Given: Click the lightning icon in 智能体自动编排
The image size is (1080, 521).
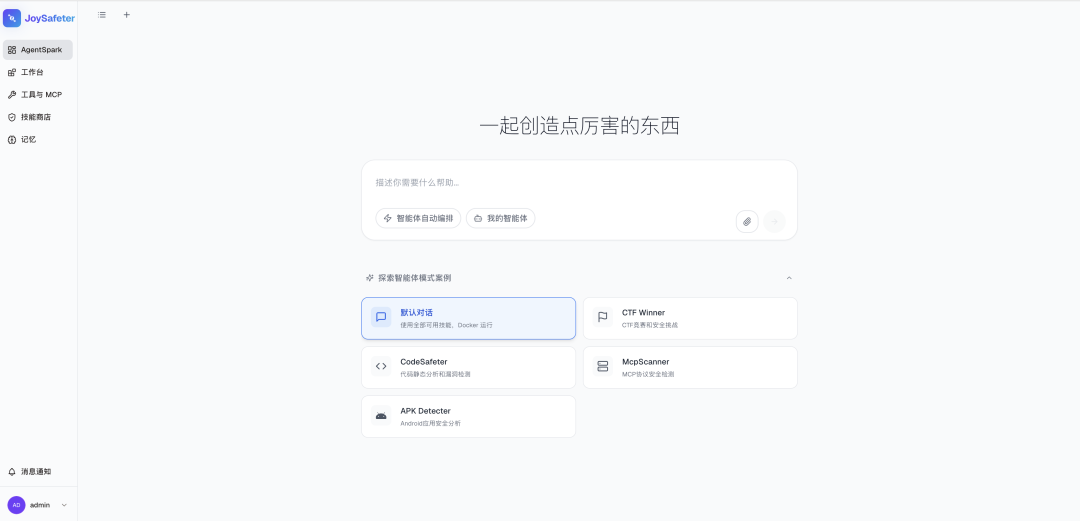Looking at the screenshot, I should (388, 218).
